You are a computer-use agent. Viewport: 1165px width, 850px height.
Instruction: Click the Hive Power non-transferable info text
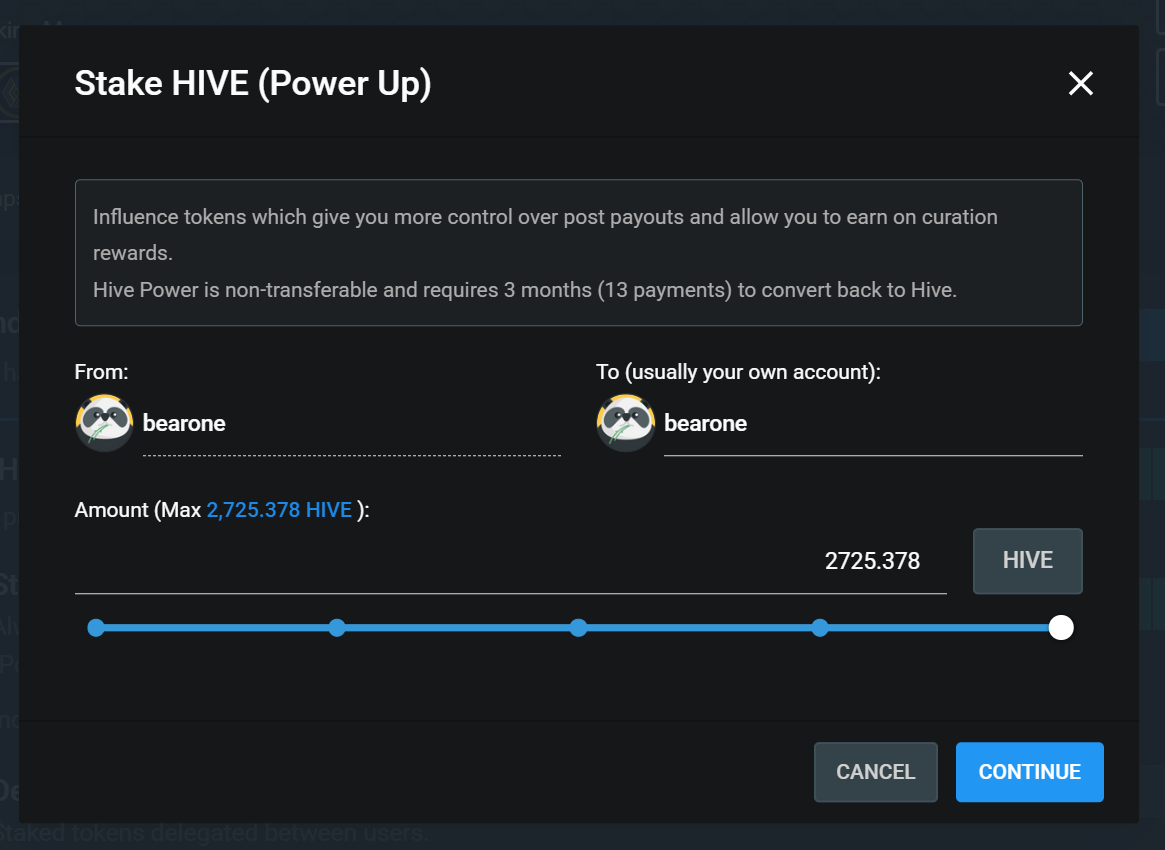(525, 290)
